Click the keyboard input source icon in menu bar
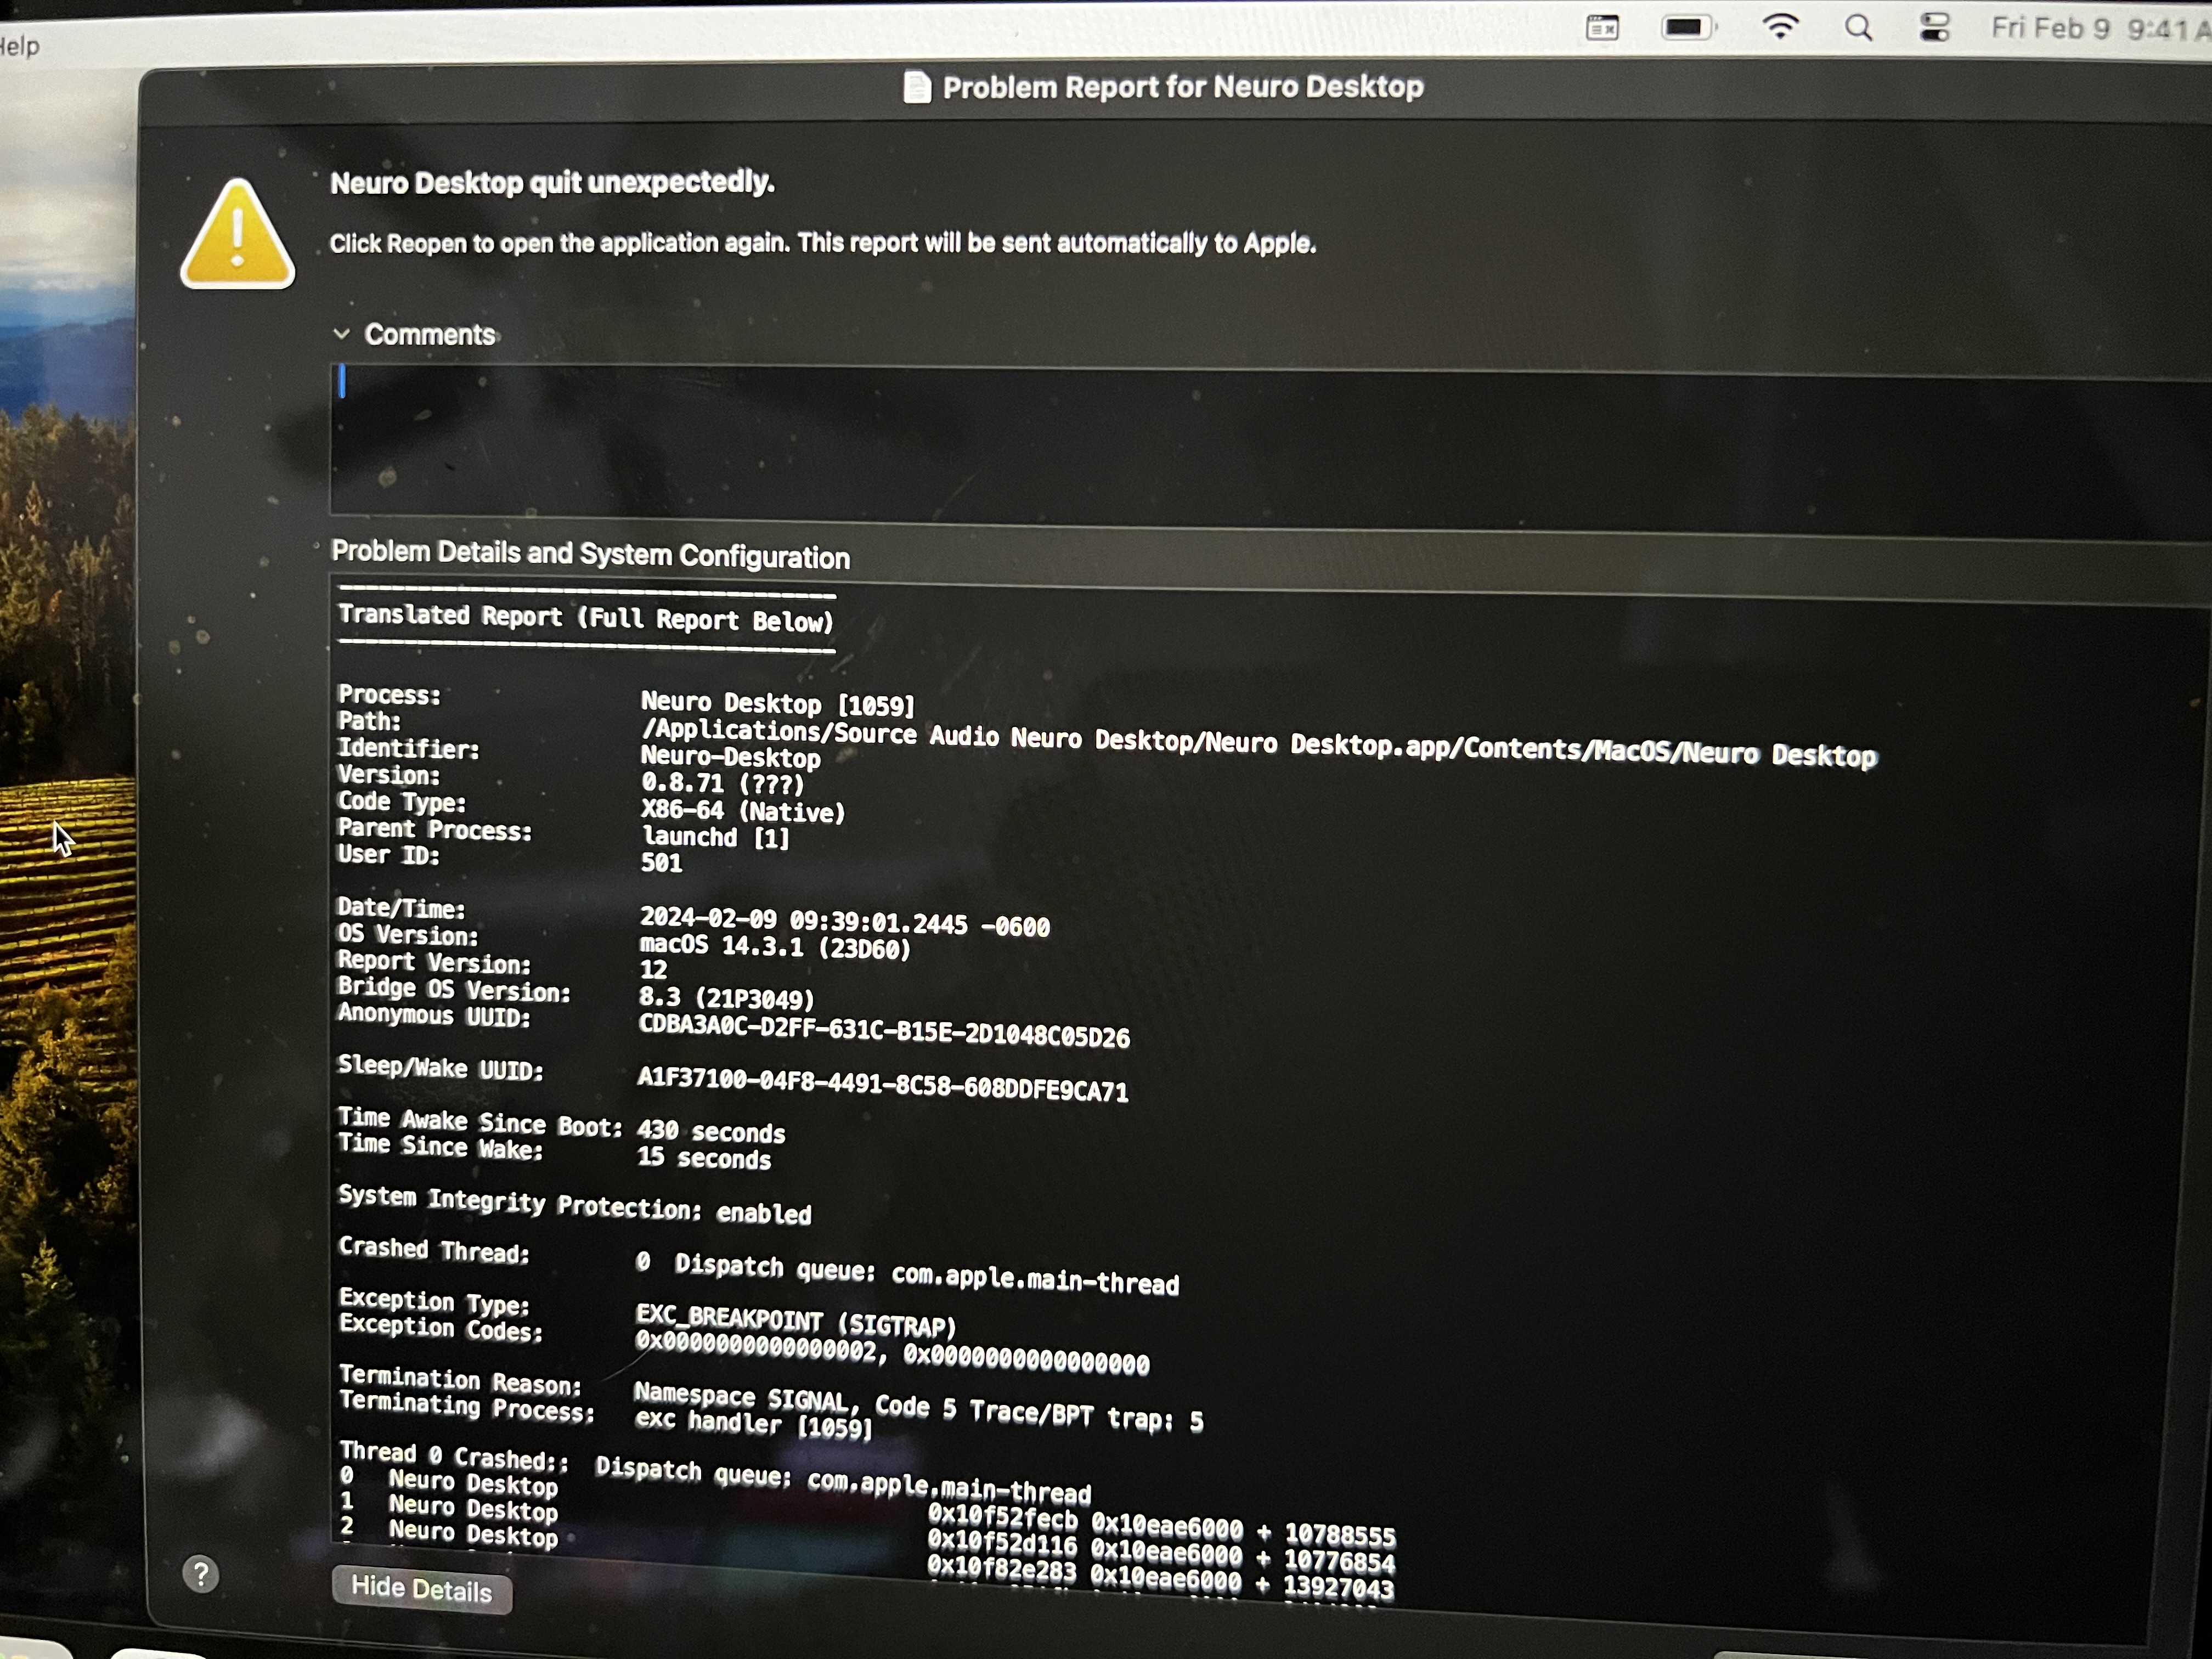Image resolution: width=2212 pixels, height=1659 pixels. [1602, 28]
